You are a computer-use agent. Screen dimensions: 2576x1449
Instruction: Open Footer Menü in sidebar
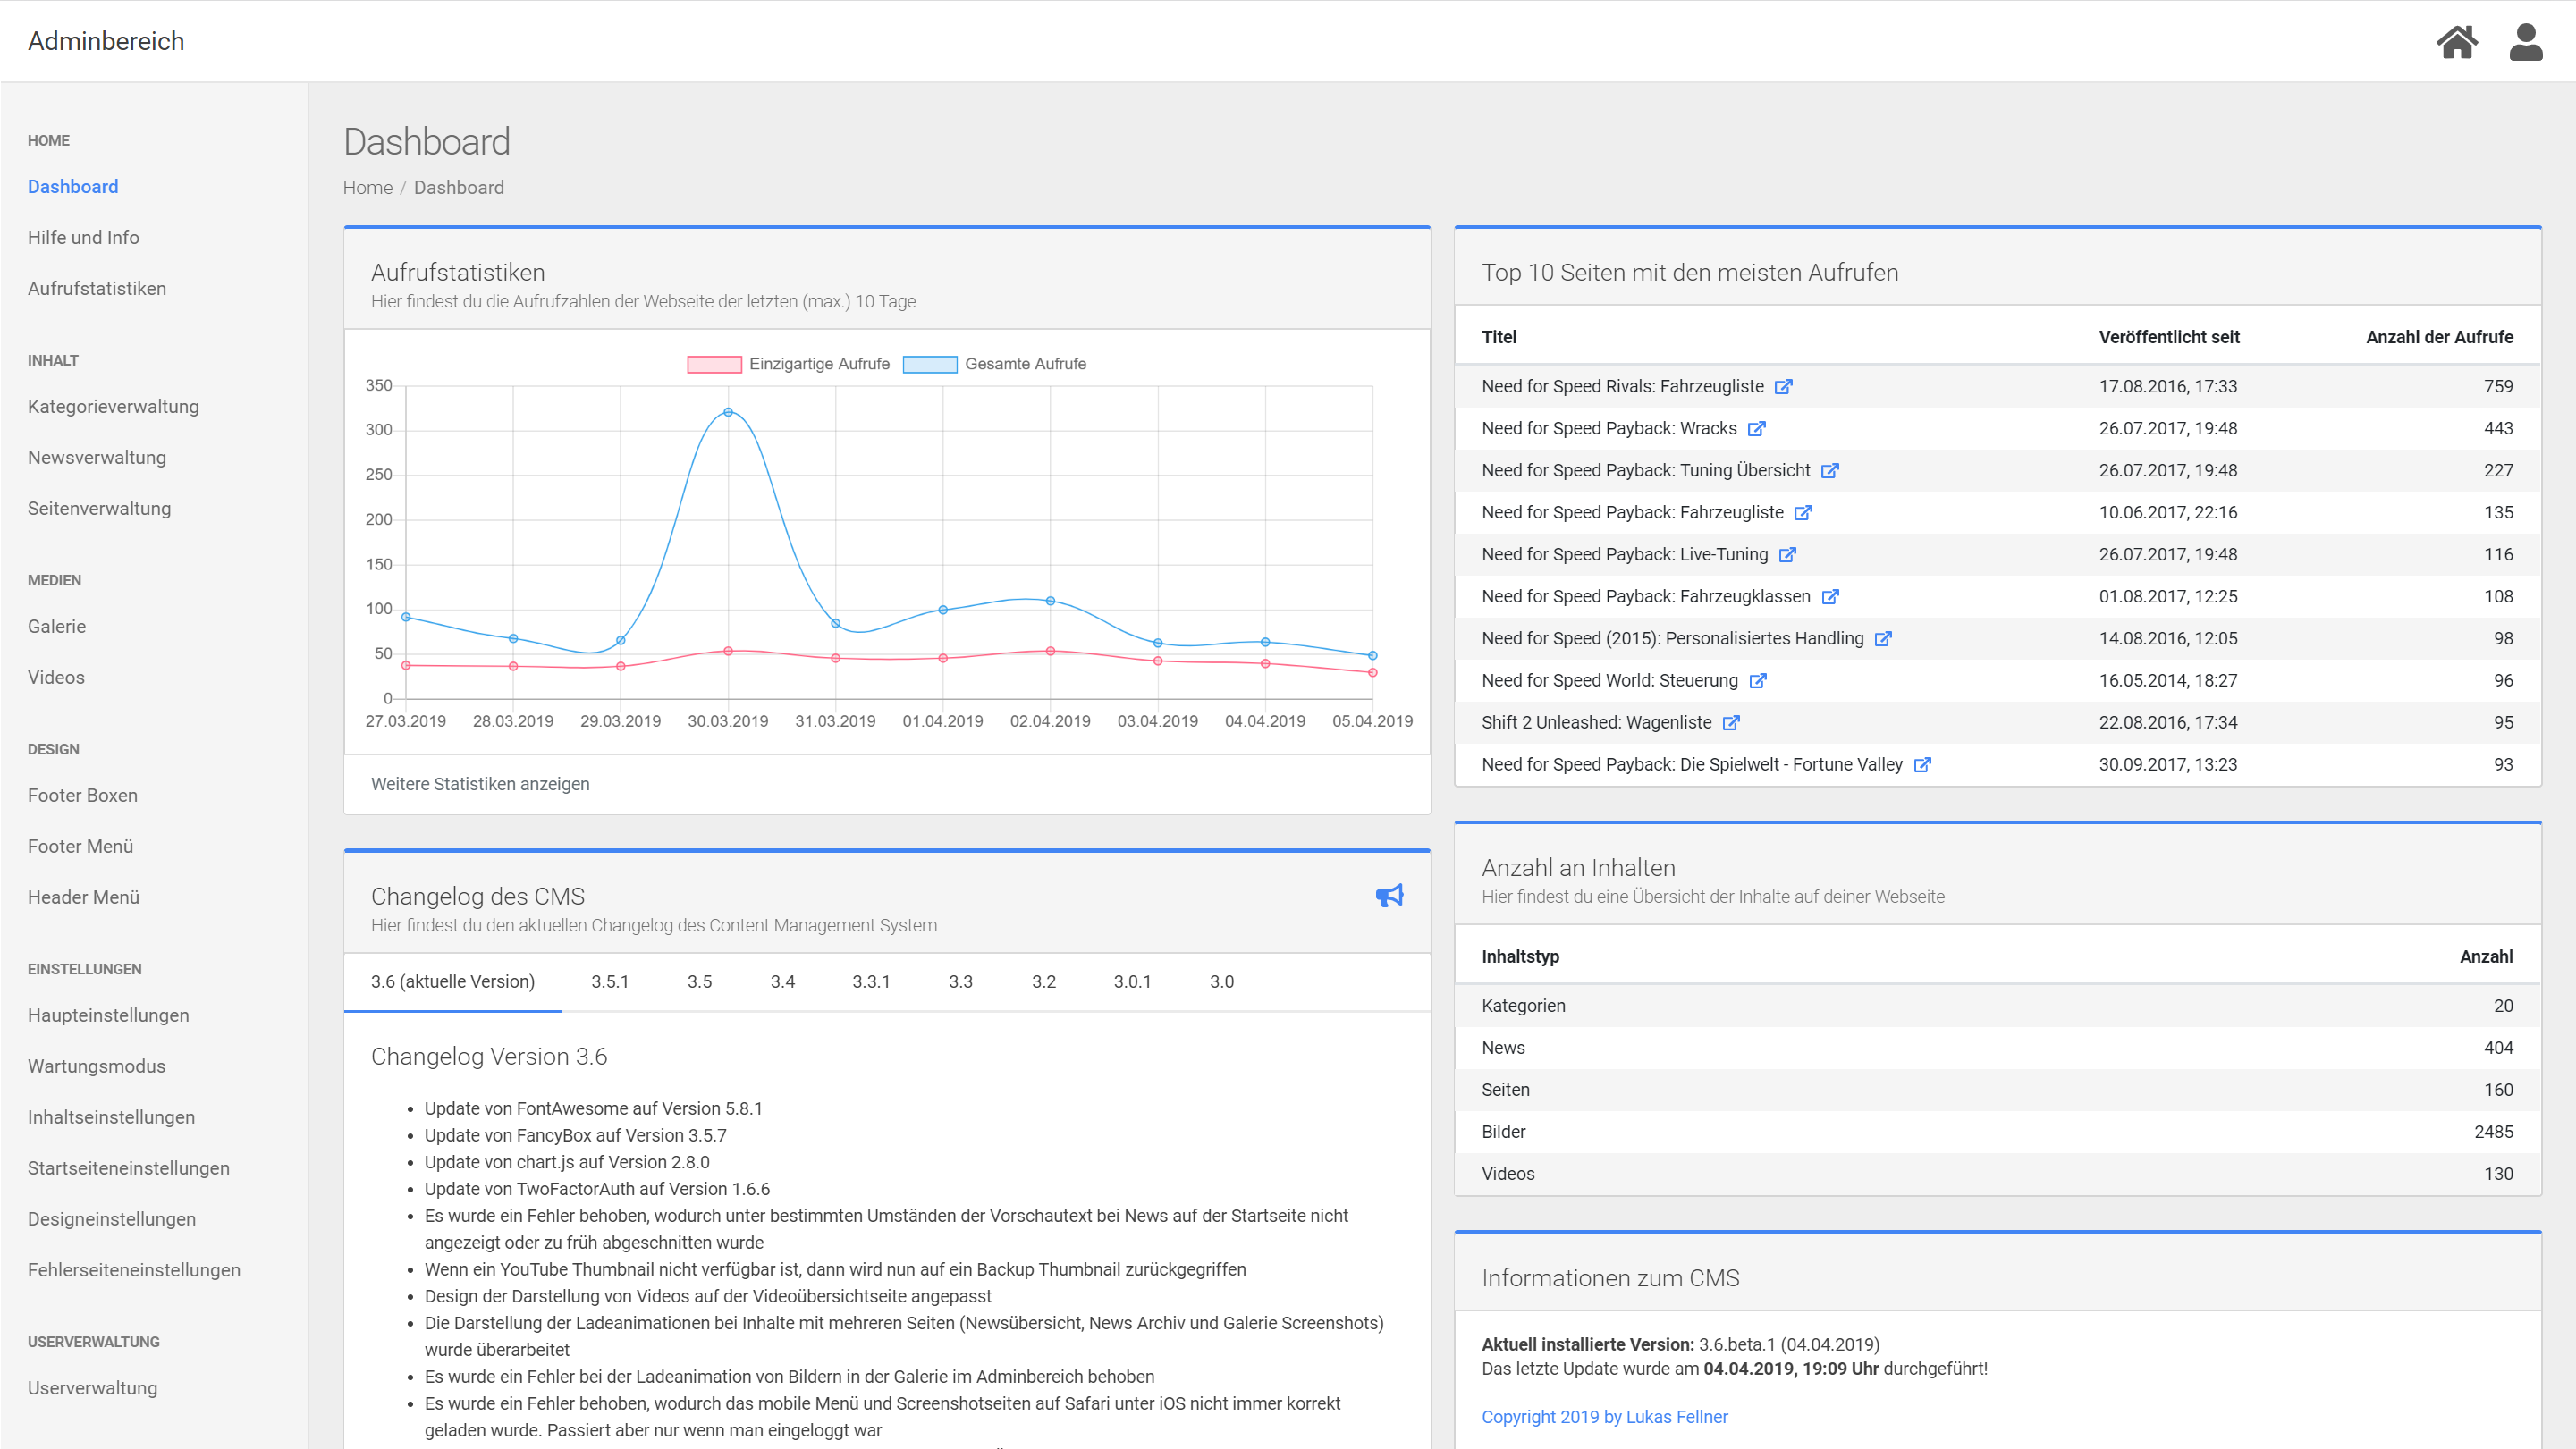coord(80,847)
